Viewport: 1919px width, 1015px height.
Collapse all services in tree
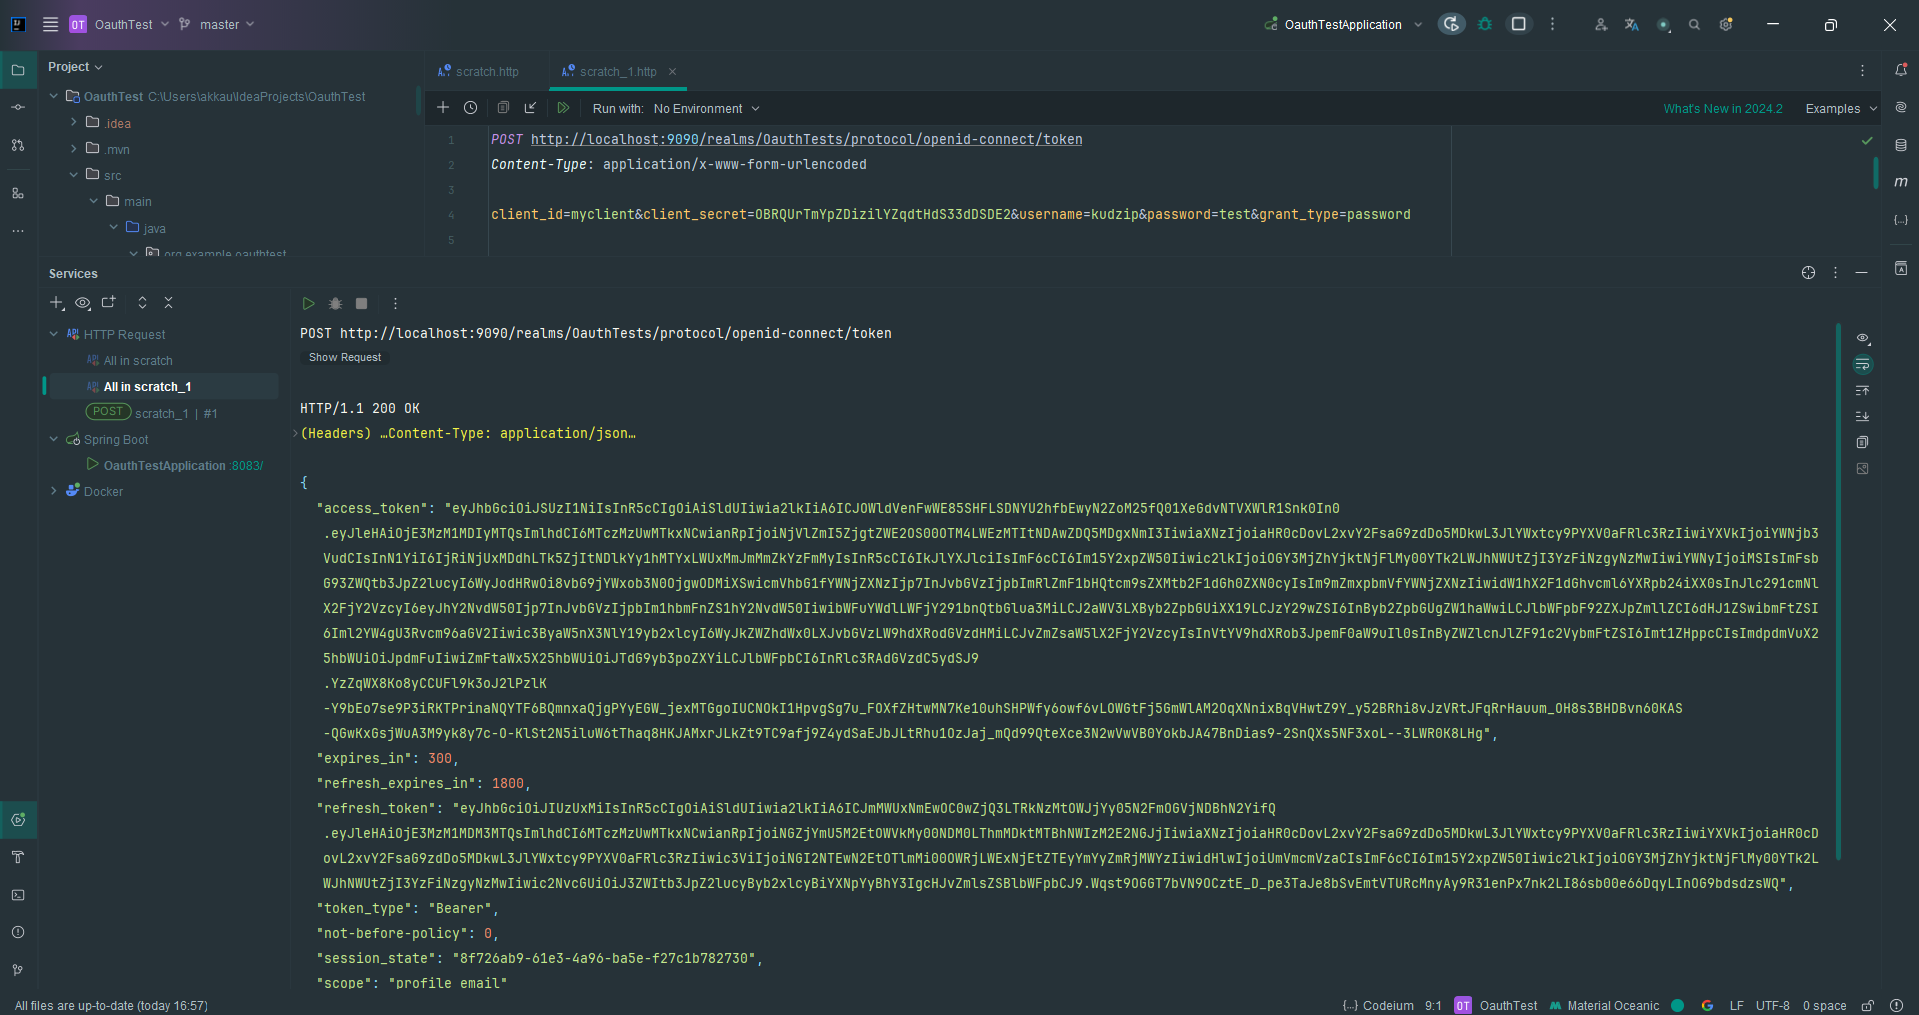pyautogui.click(x=168, y=302)
